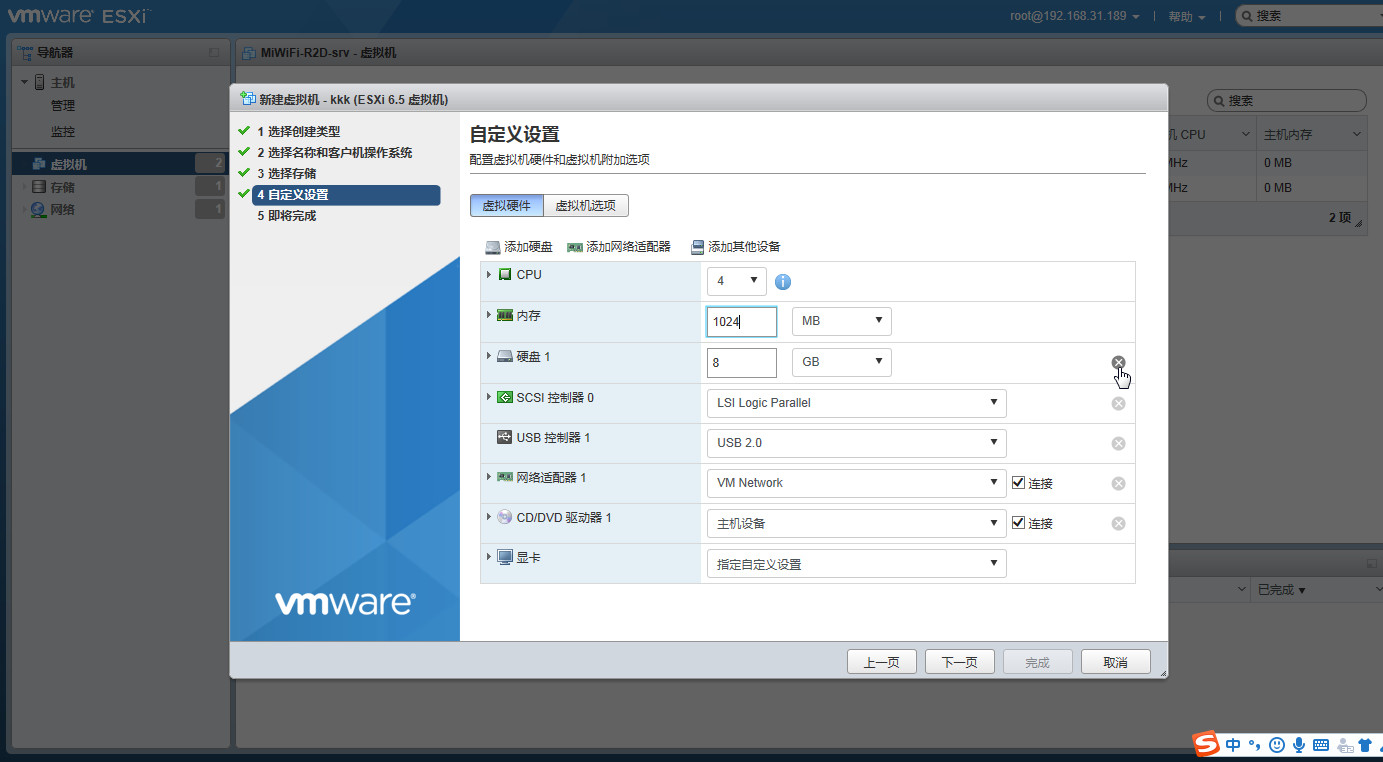Expand the 硬盘 1 settings row
Screen dimensions: 1383x762
click(489, 356)
